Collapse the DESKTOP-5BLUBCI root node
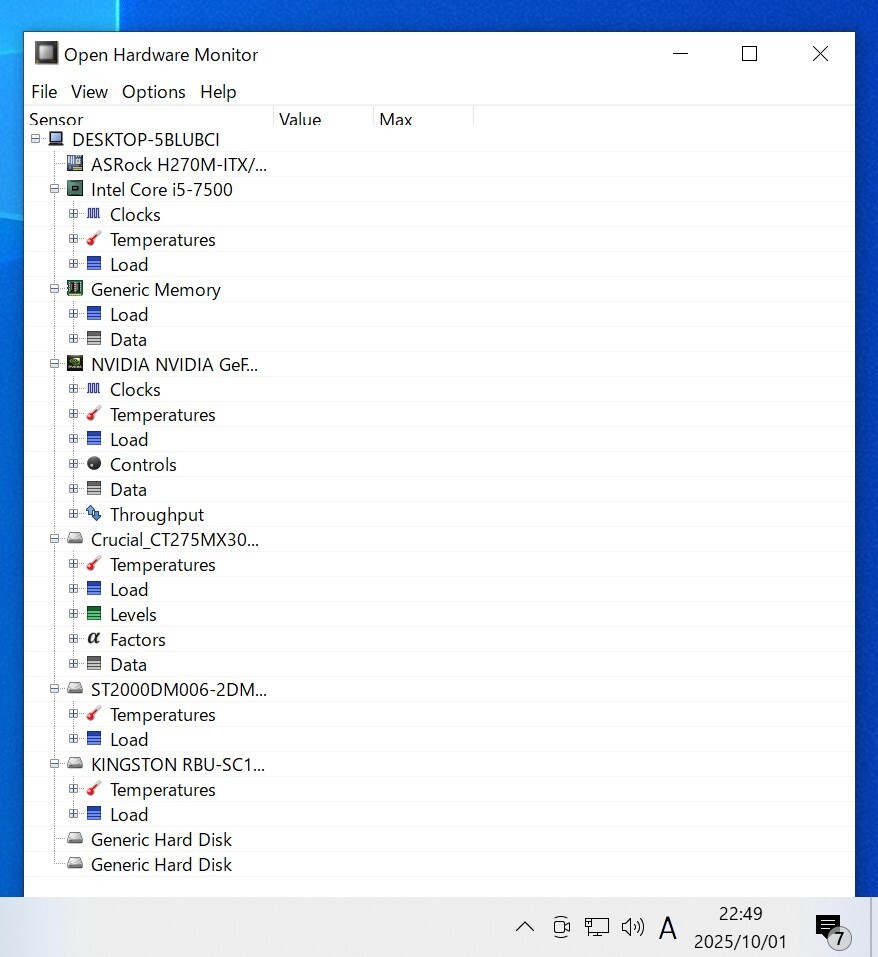The height and width of the screenshot is (957, 878). coord(35,139)
